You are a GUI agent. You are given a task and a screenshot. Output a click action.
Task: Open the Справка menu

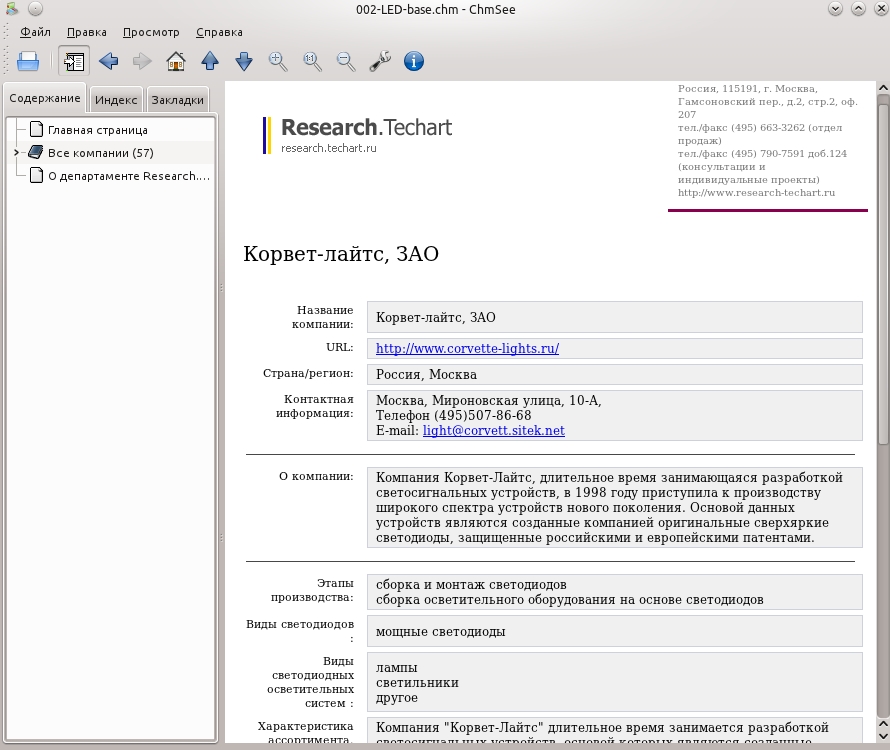click(219, 32)
